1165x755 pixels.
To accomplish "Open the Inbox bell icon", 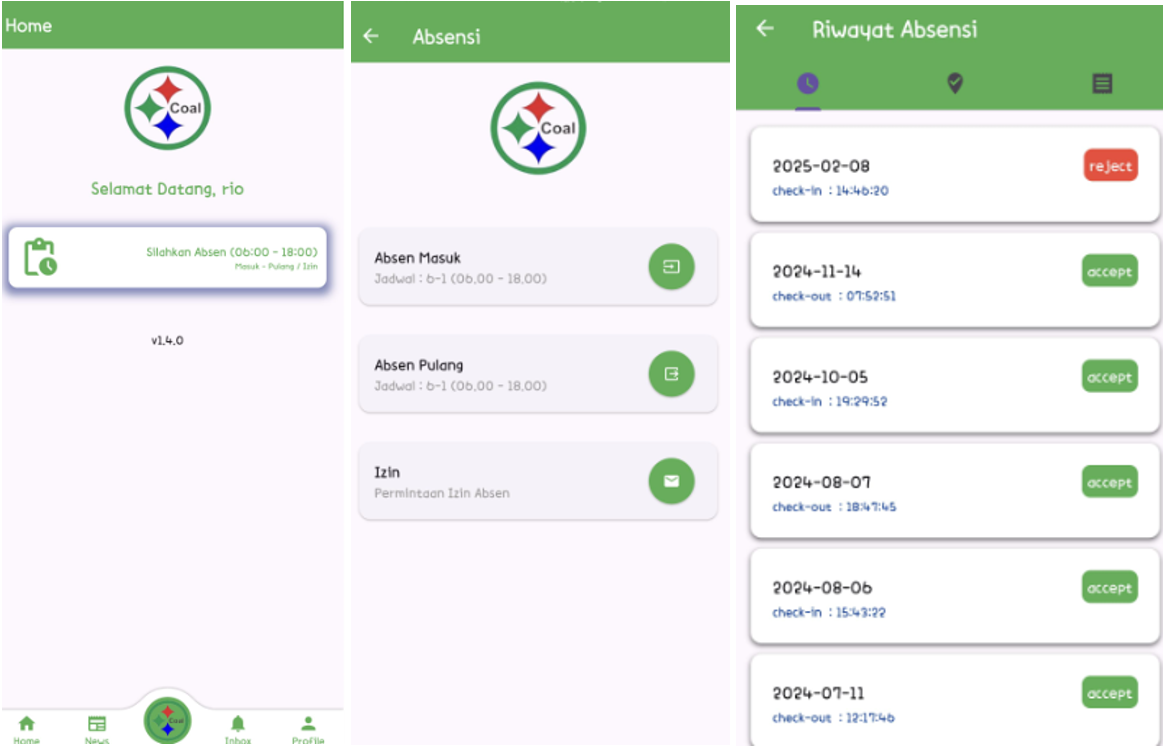I will point(238,724).
